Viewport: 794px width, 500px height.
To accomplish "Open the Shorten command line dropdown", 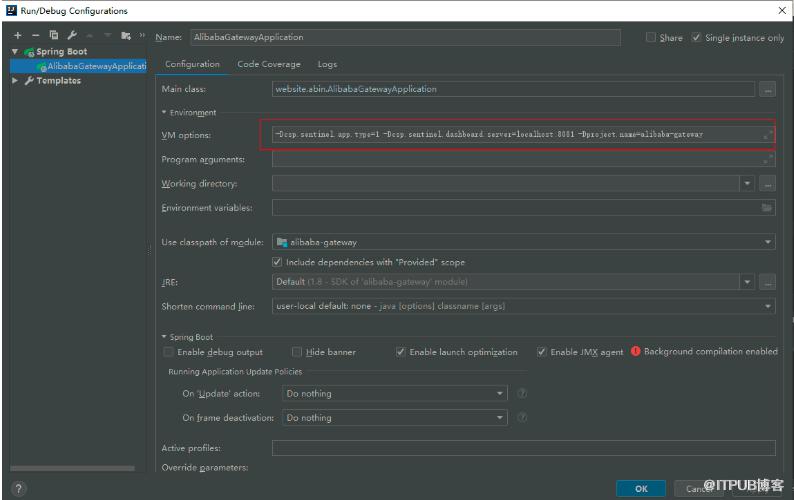I will point(768,306).
